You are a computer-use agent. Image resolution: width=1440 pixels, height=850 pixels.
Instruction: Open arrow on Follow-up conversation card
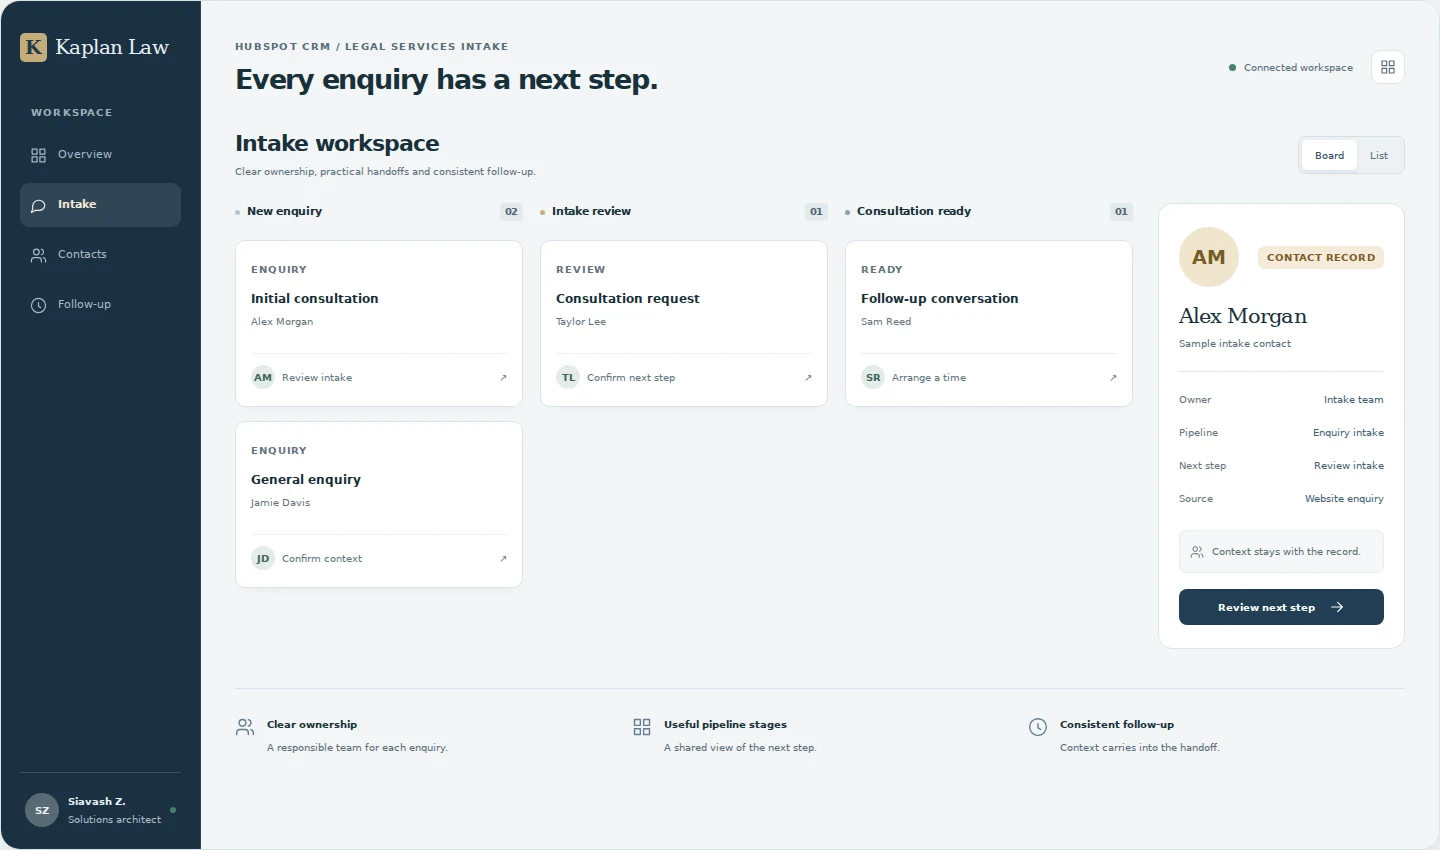[1113, 378]
